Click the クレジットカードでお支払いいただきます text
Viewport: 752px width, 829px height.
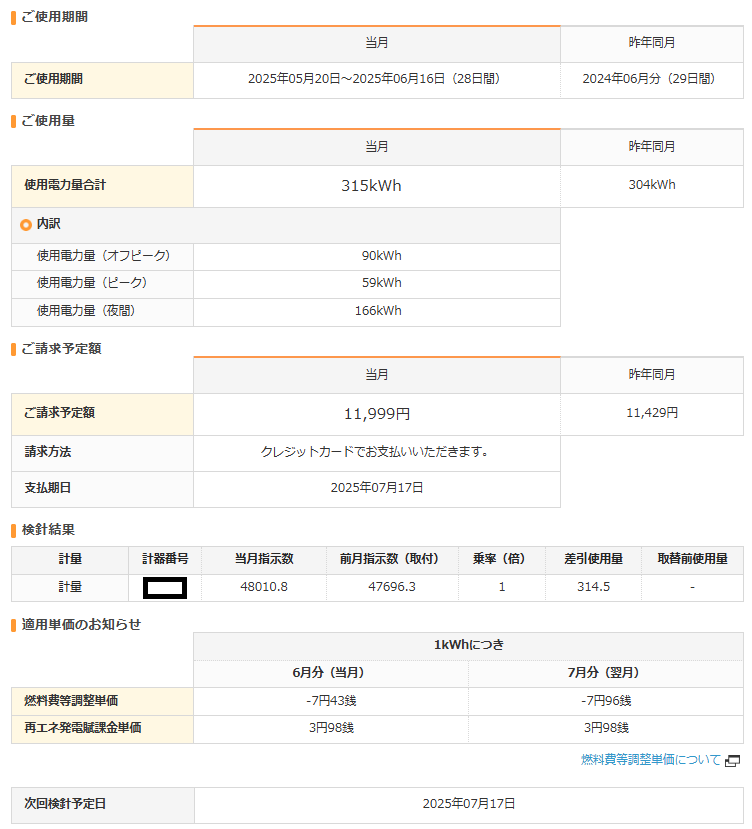(374, 452)
